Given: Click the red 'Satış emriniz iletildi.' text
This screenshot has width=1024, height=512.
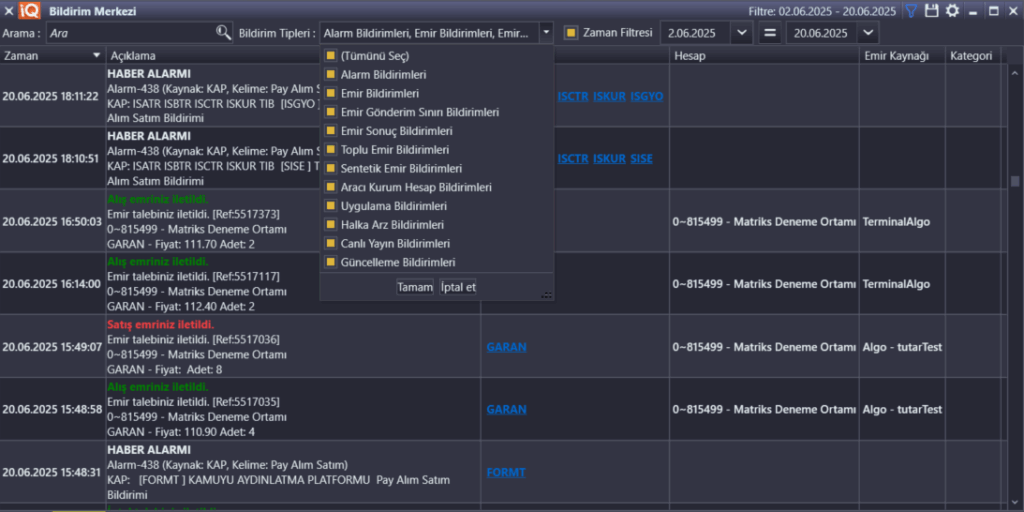Looking at the screenshot, I should pyautogui.click(x=161, y=325).
